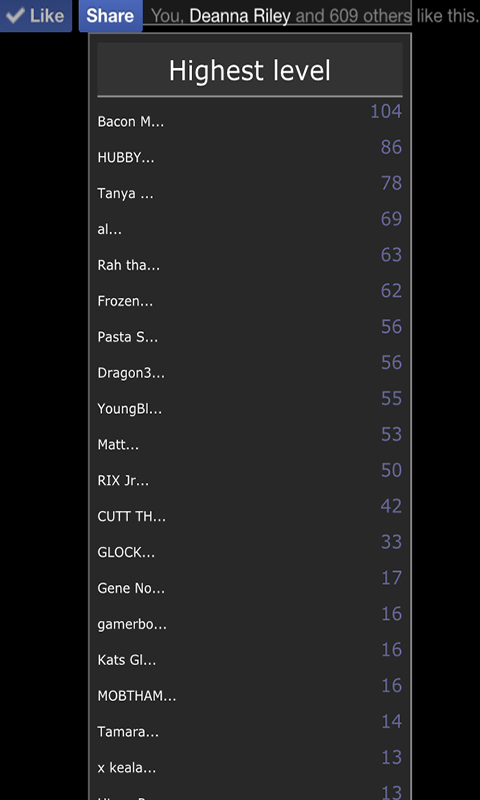Screen dimensions: 480x800
Task: Click the Gene No... player name
Action: pyautogui.click(x=131, y=588)
